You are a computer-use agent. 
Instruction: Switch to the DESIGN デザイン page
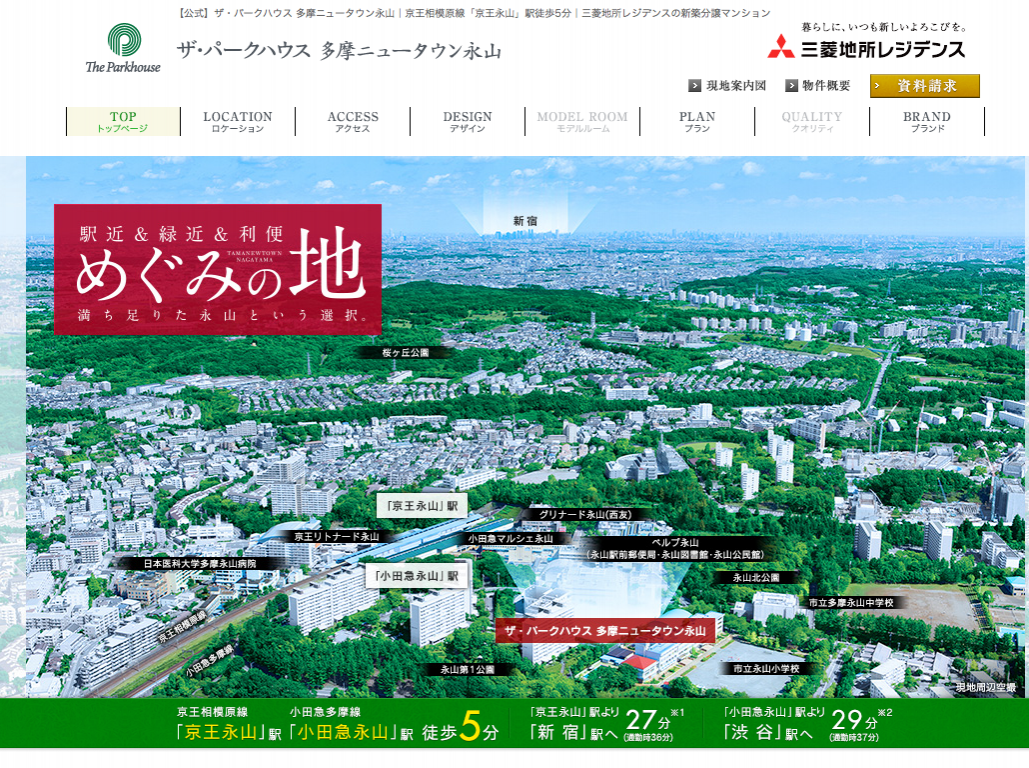[468, 121]
